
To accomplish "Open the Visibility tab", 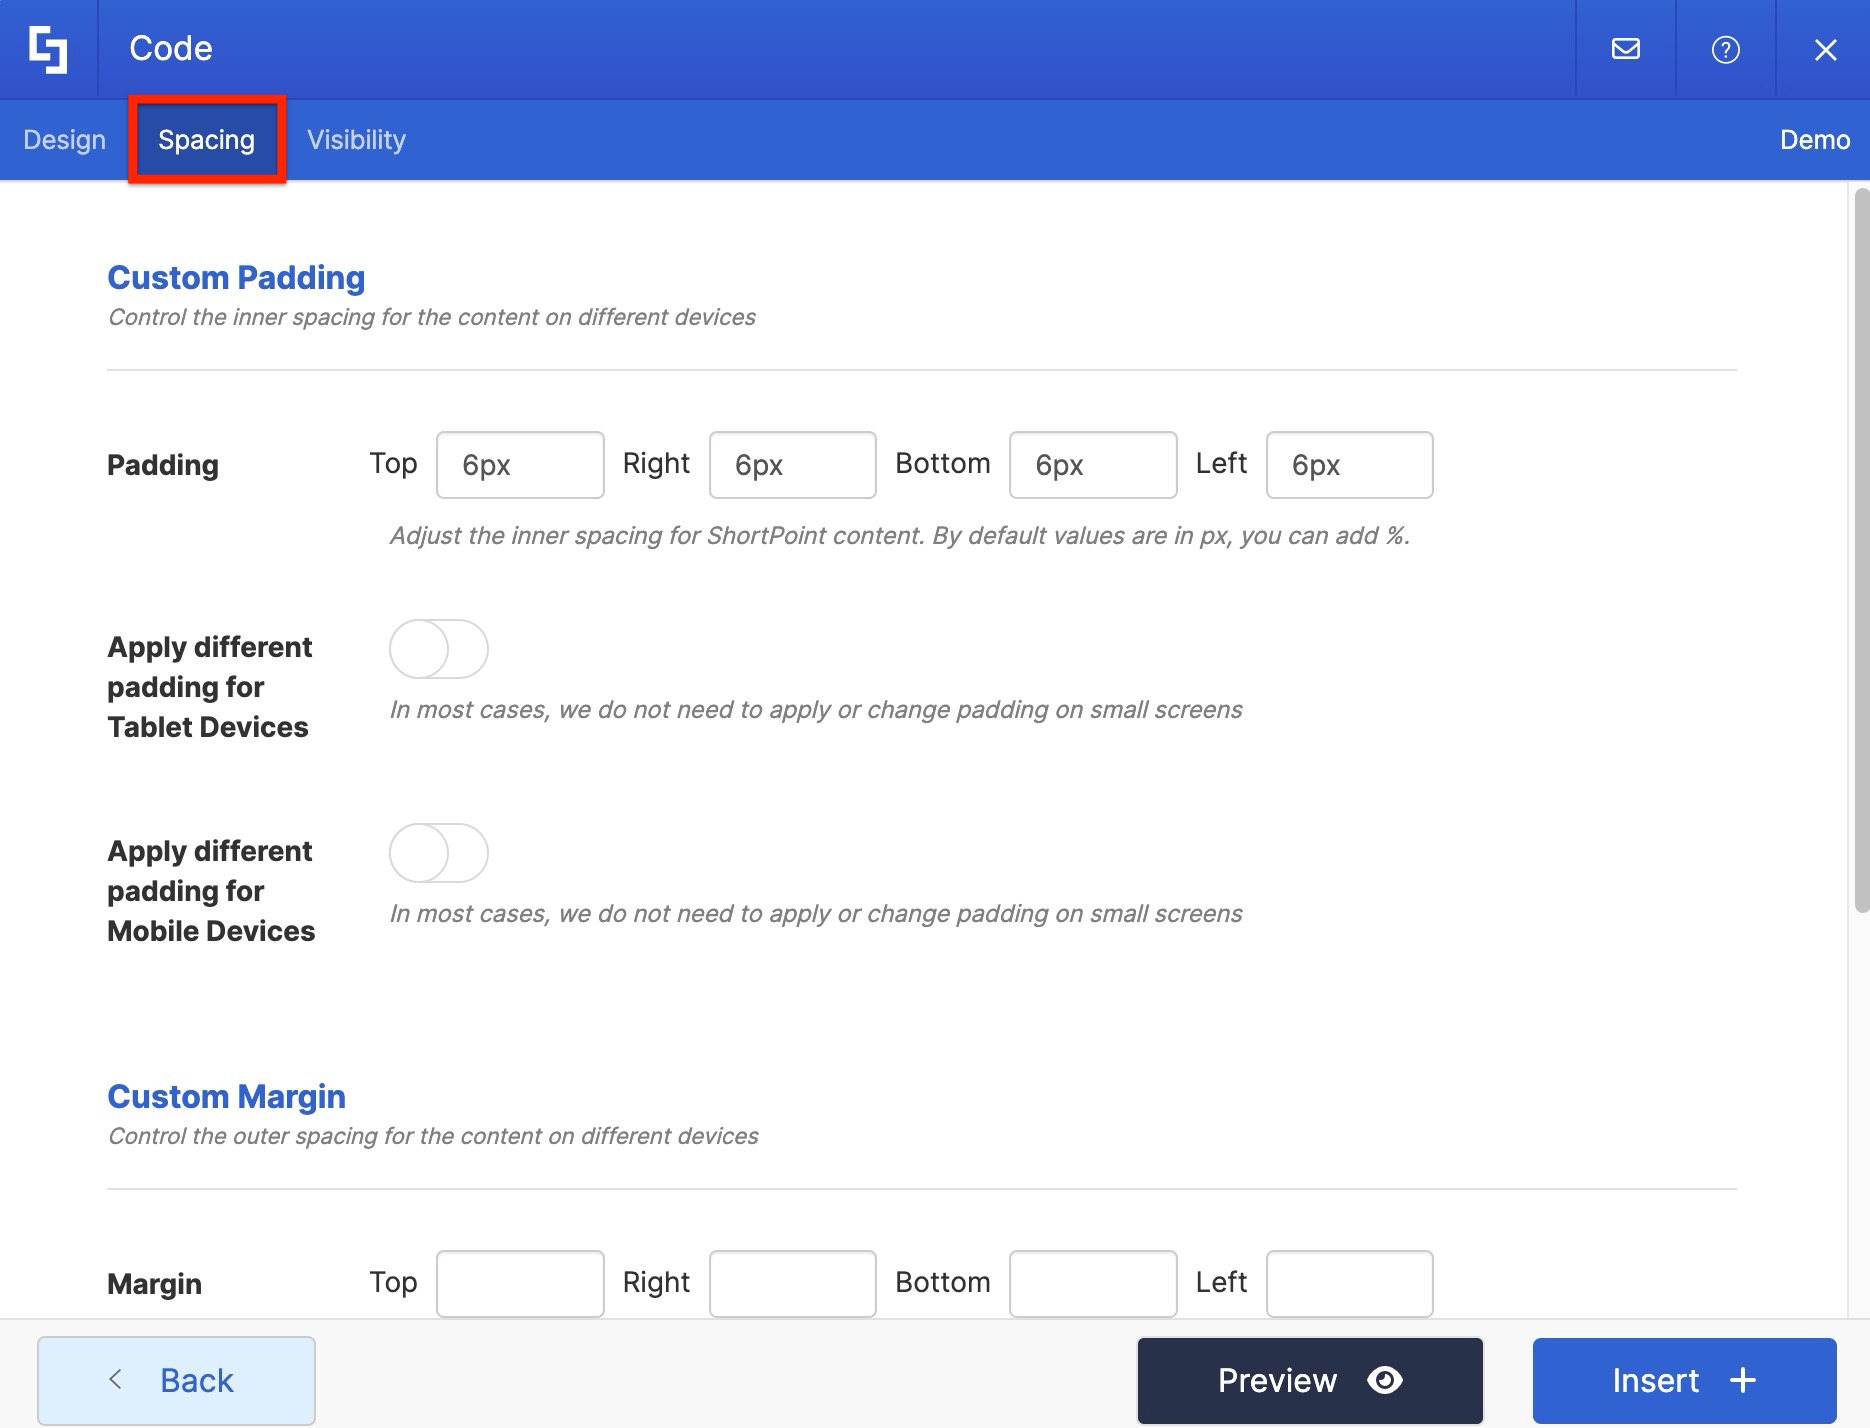I will (356, 140).
